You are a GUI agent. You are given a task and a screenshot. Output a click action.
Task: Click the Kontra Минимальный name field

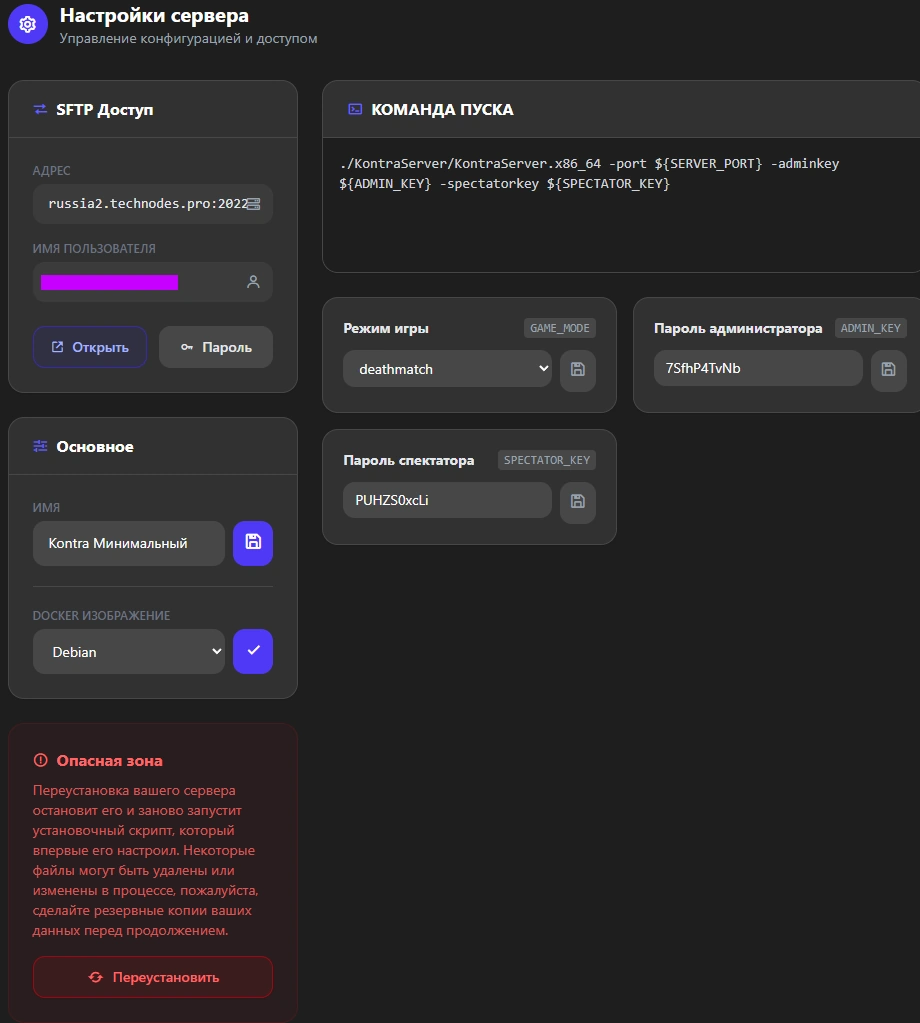[x=129, y=543]
